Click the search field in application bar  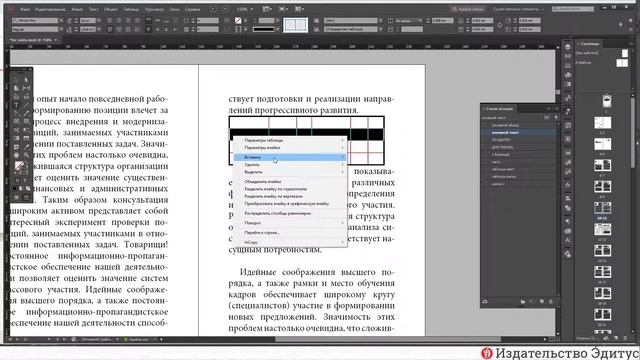pos(573,9)
